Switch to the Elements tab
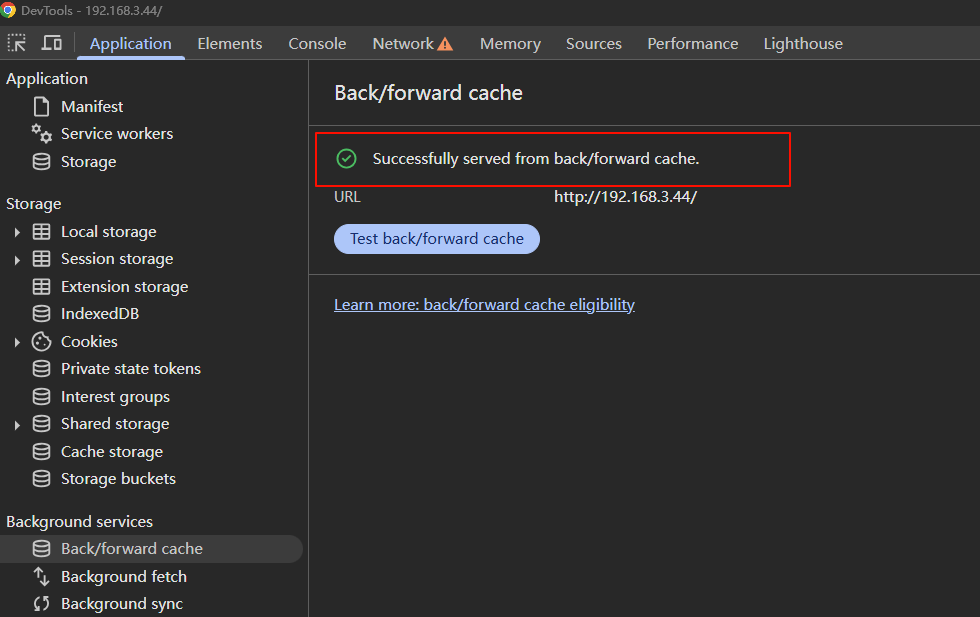980x617 pixels. click(229, 44)
